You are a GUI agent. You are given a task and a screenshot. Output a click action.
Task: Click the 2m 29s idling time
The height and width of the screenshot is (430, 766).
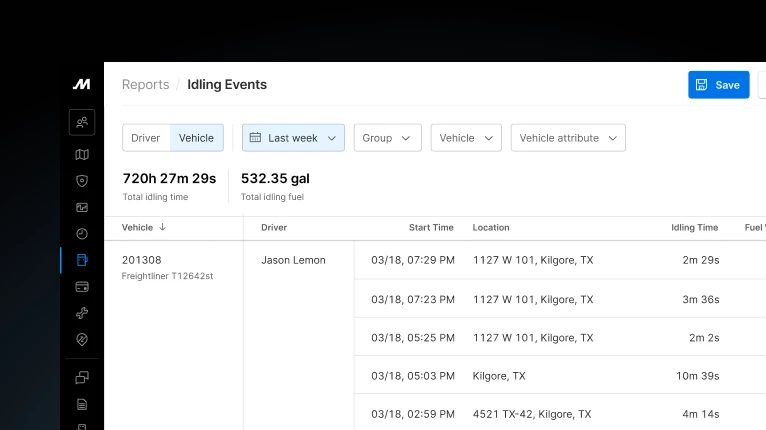tap(701, 260)
